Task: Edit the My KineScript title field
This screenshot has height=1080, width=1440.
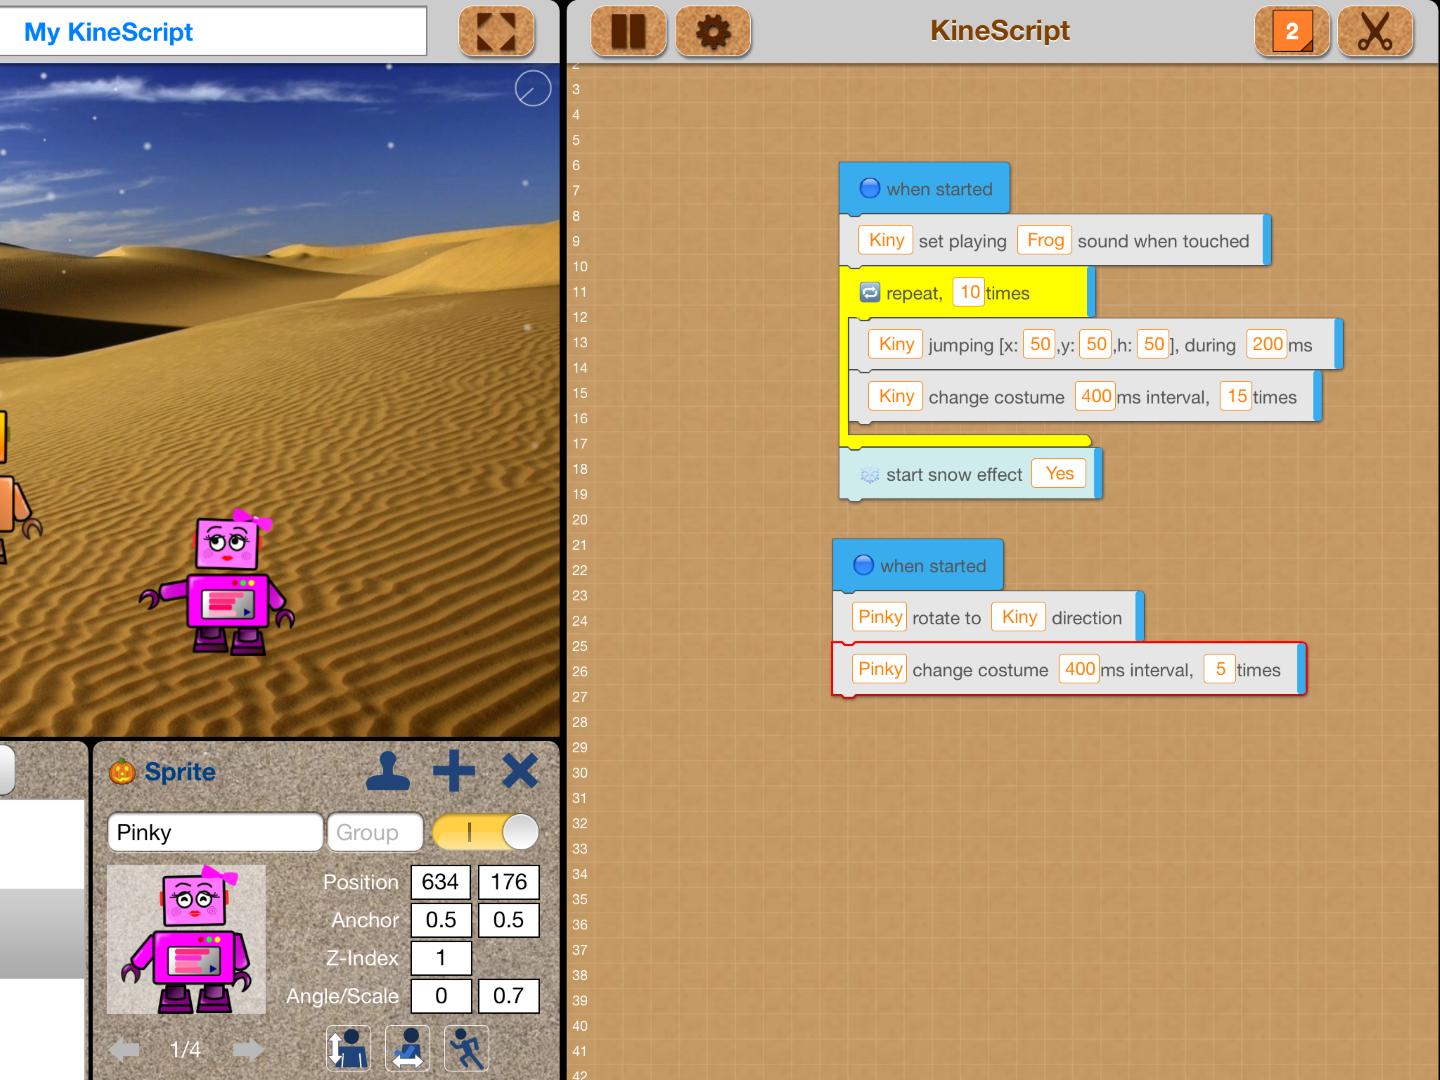Action: coord(213,32)
